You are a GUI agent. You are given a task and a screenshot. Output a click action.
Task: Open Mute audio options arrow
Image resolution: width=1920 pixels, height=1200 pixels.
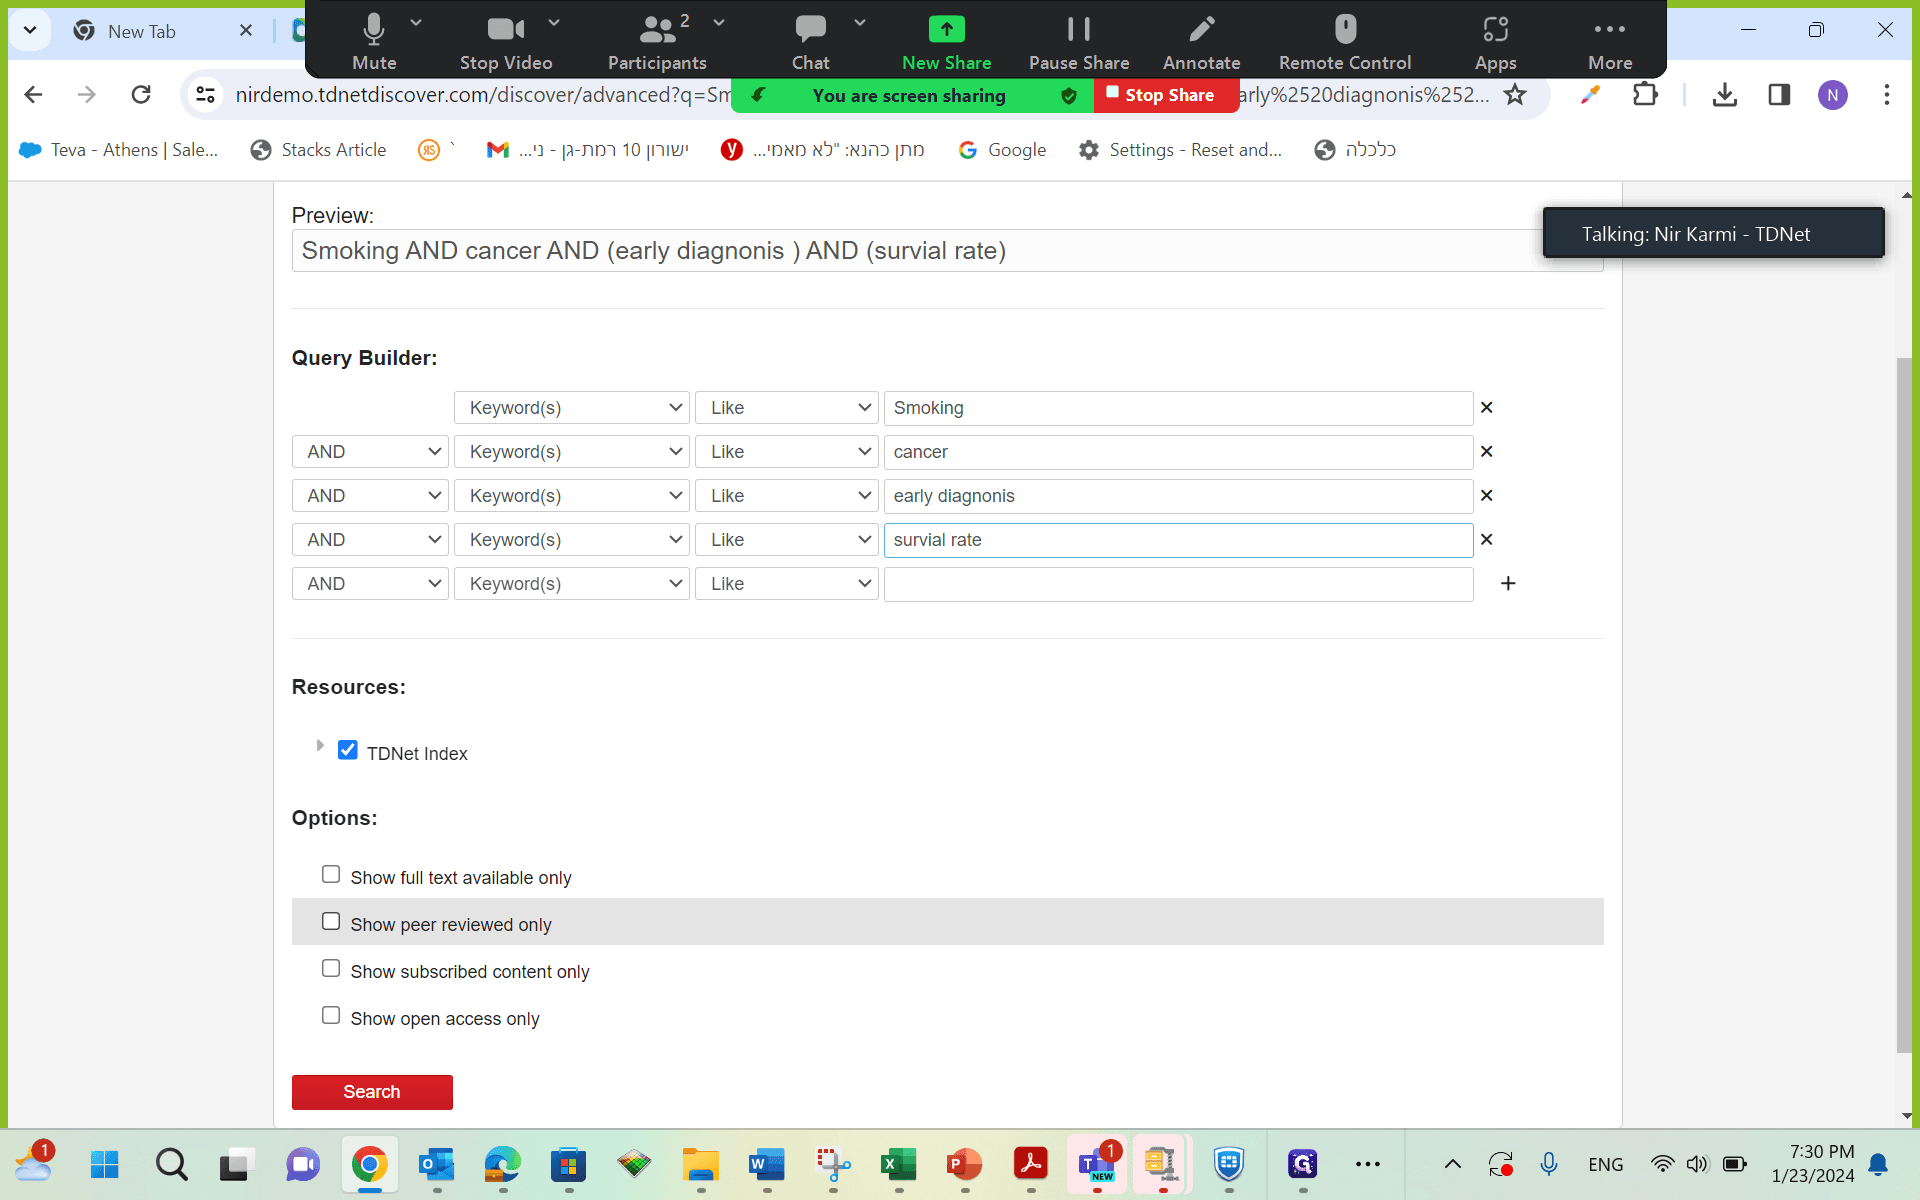pos(416,22)
